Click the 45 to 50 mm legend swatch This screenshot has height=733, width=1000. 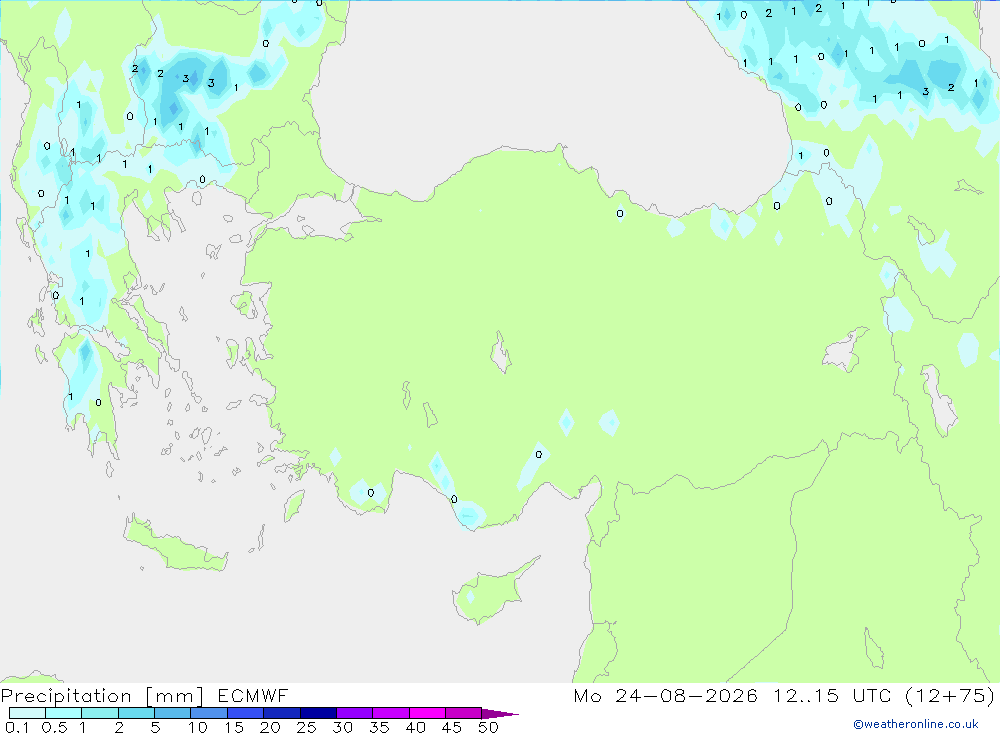click(464, 713)
